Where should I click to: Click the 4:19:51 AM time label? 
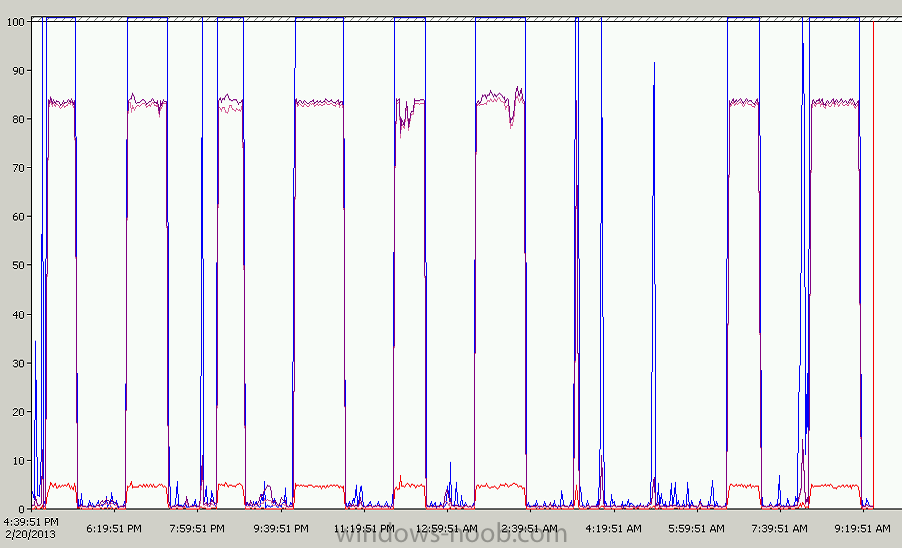(613, 528)
